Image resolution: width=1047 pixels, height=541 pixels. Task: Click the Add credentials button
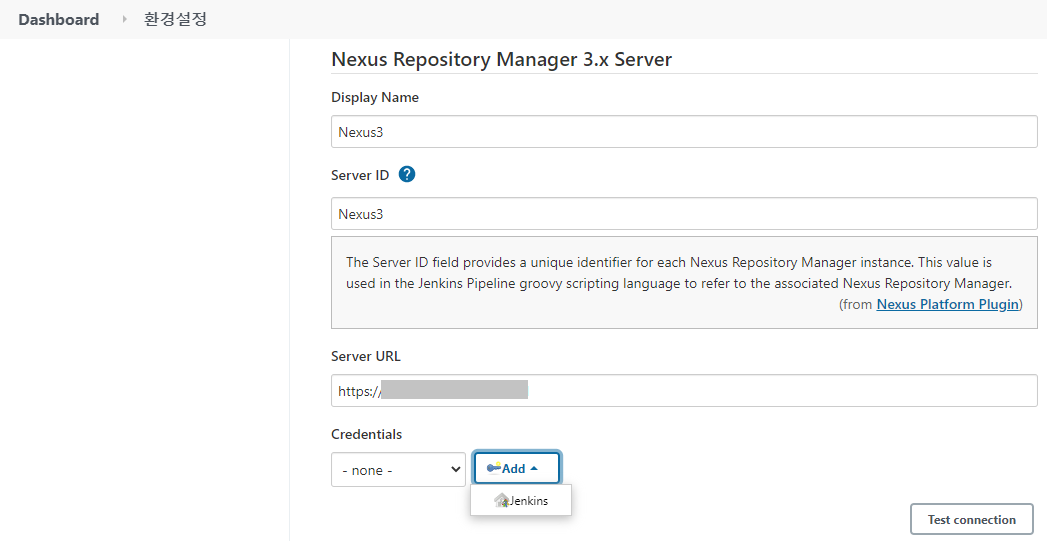pyautogui.click(x=517, y=468)
